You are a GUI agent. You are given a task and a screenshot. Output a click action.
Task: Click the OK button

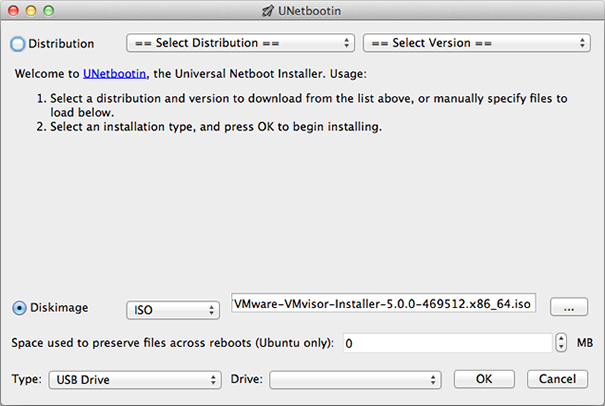484,379
